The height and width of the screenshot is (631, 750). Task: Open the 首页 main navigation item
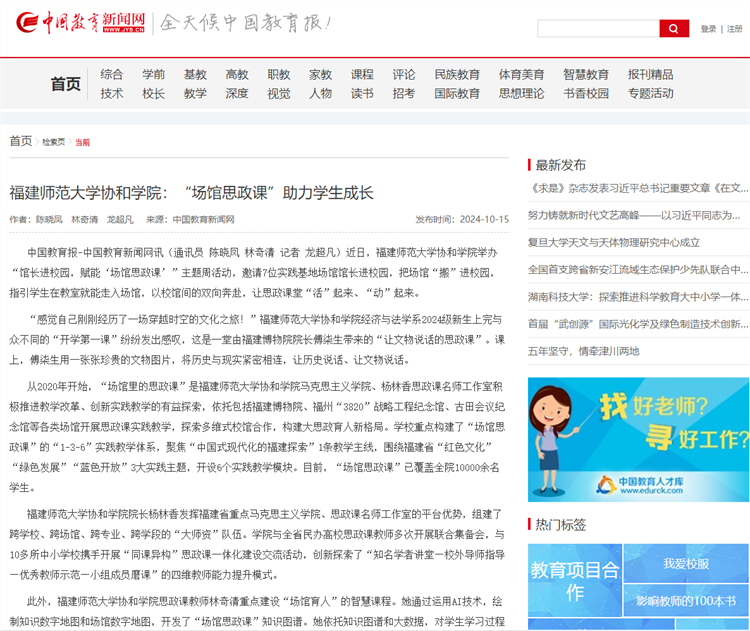[66, 84]
